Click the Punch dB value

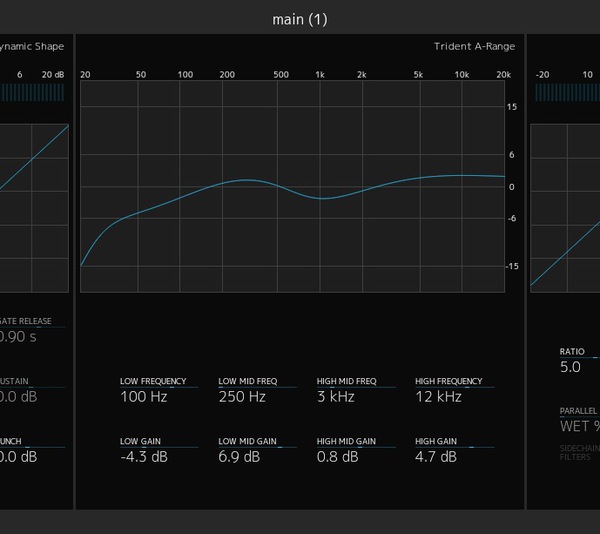point(18,457)
